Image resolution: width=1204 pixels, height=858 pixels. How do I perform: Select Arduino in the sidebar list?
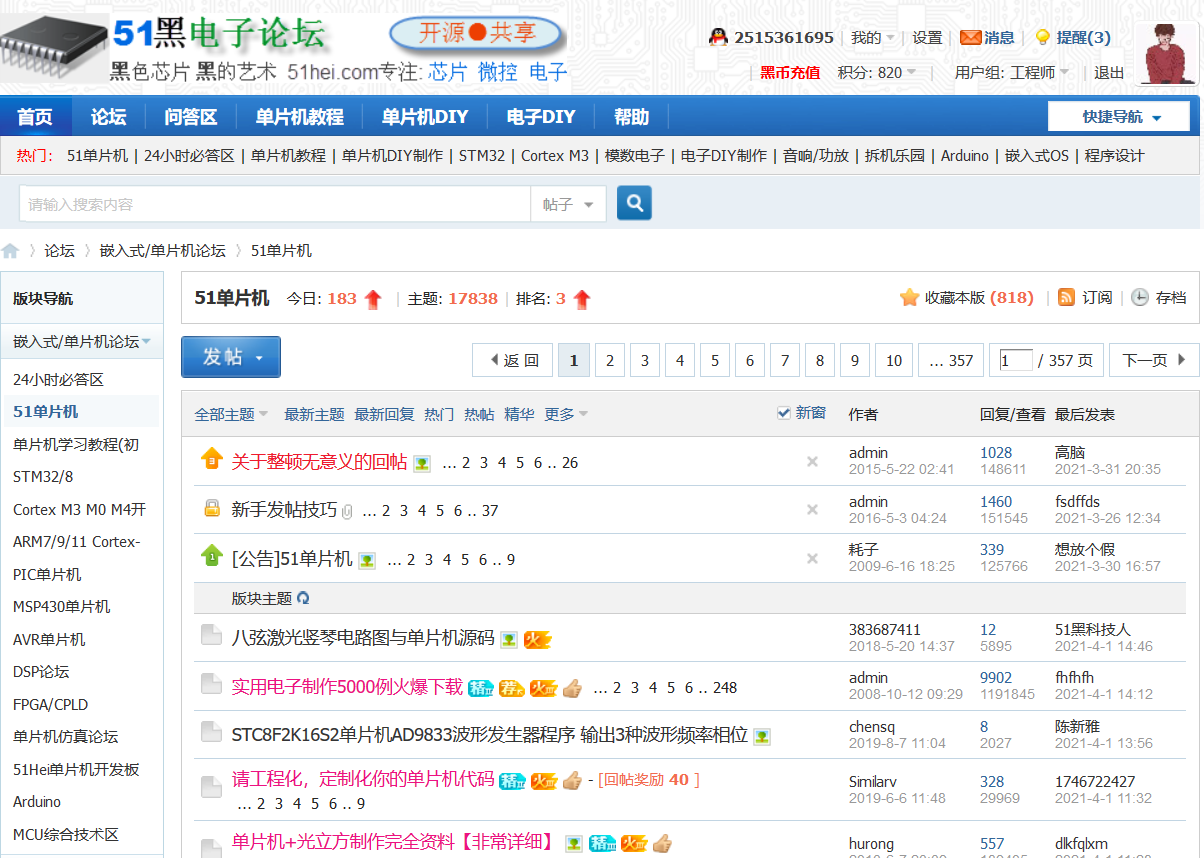click(x=37, y=801)
